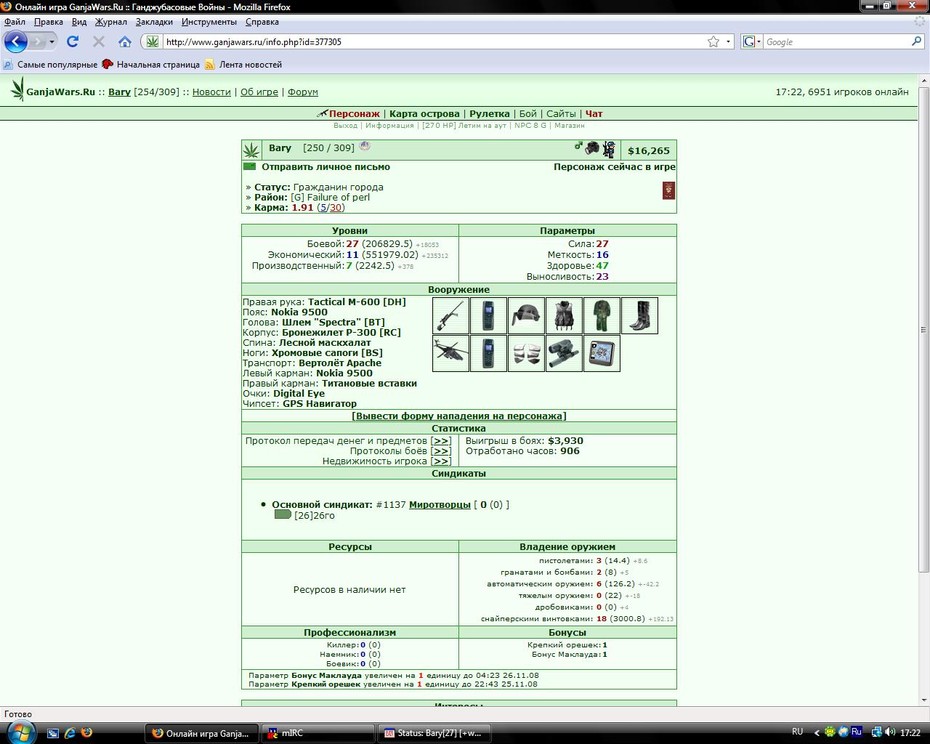Click the Магазин submenu link

pyautogui.click(x=569, y=125)
